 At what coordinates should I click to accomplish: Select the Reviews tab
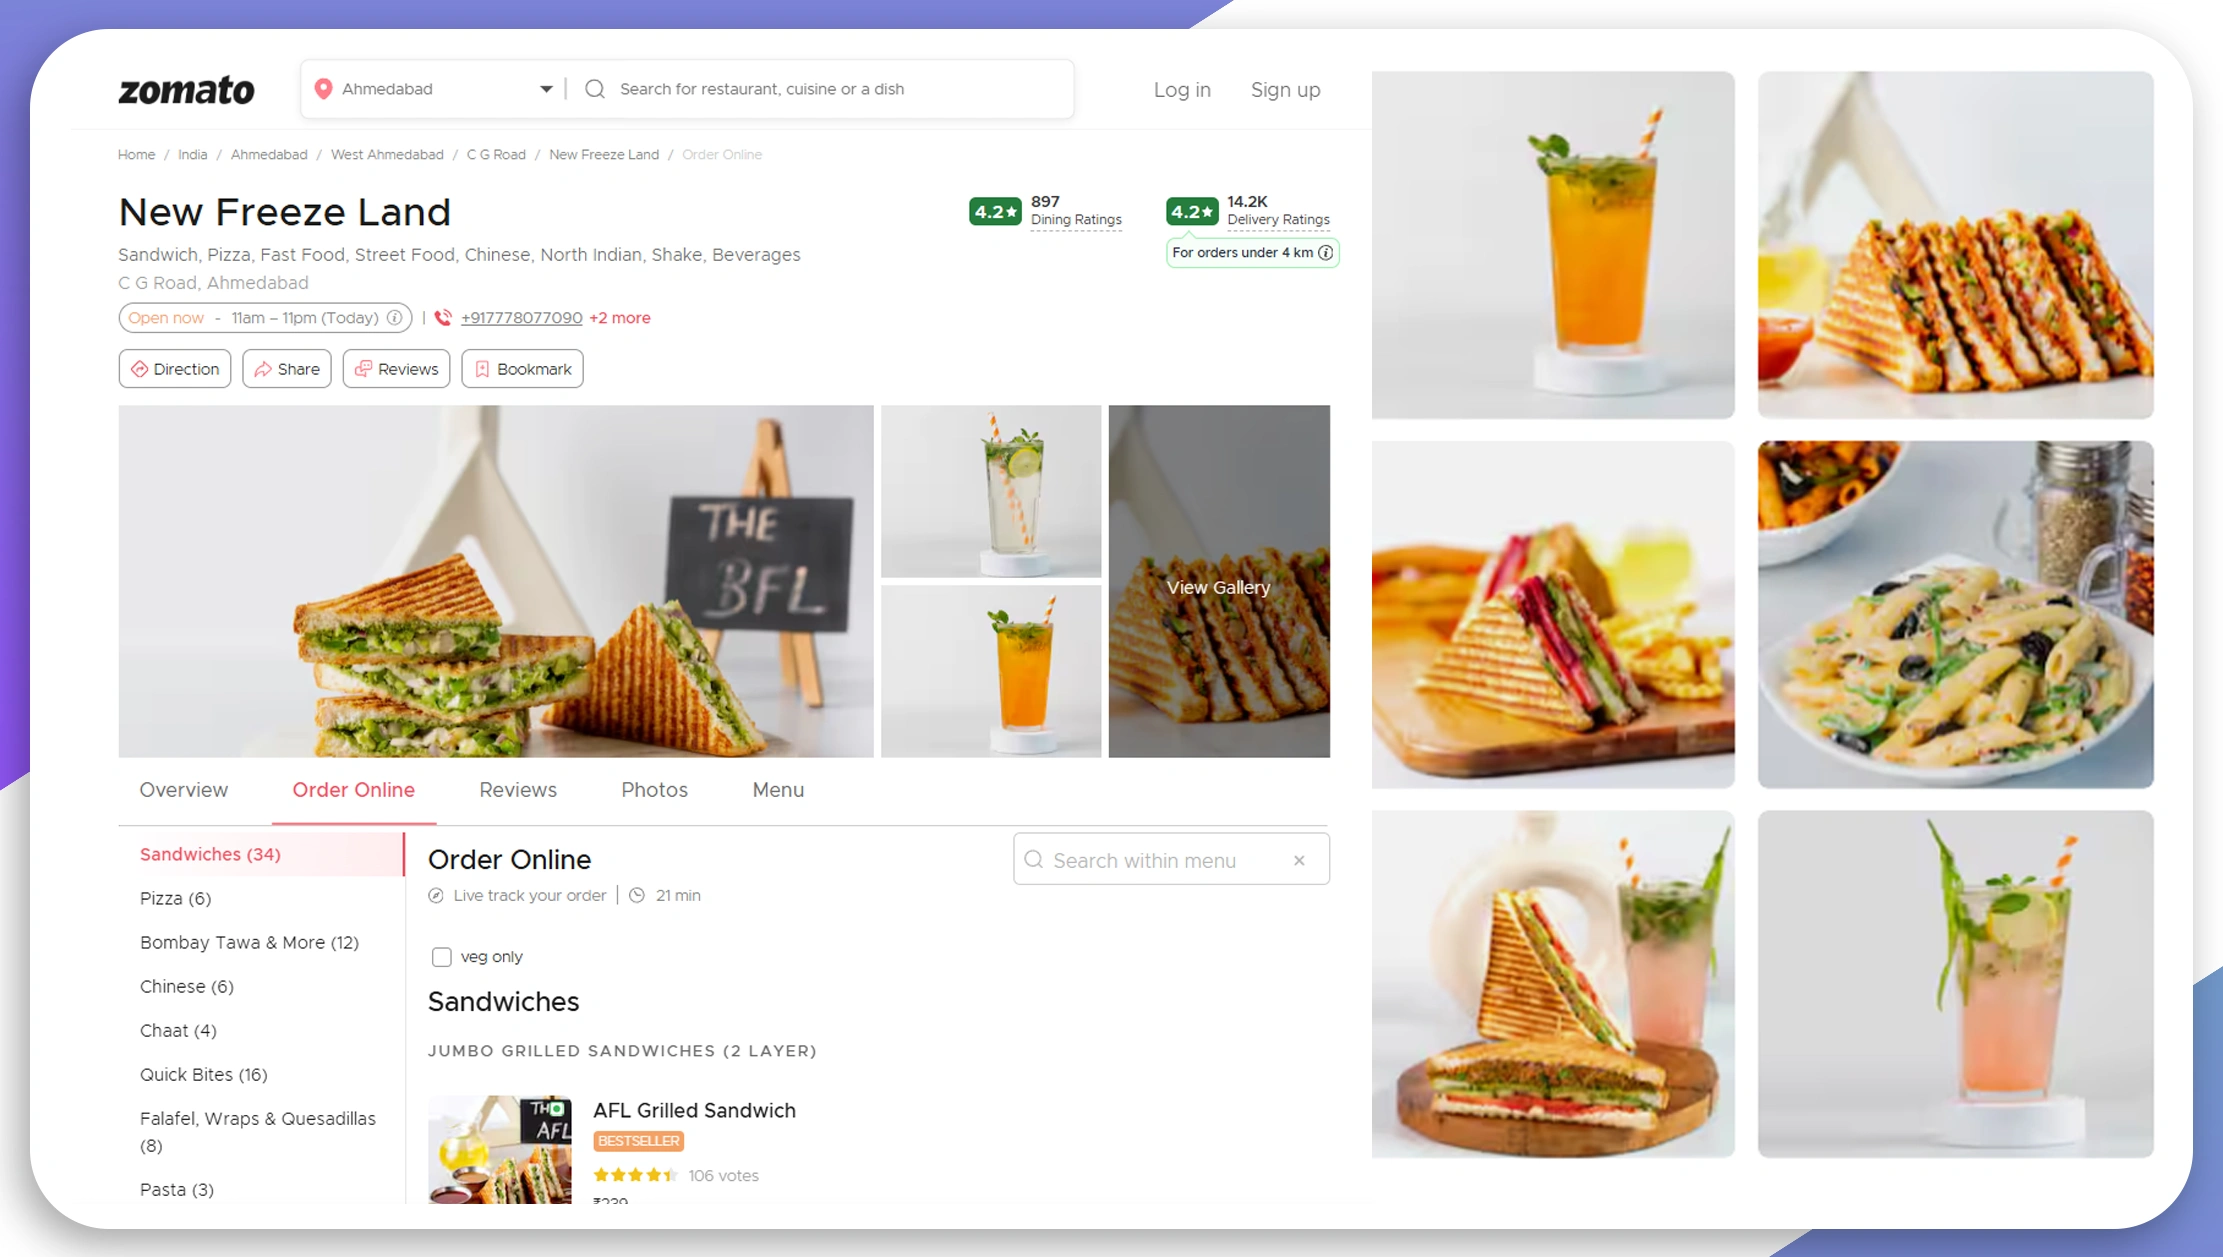coord(516,790)
